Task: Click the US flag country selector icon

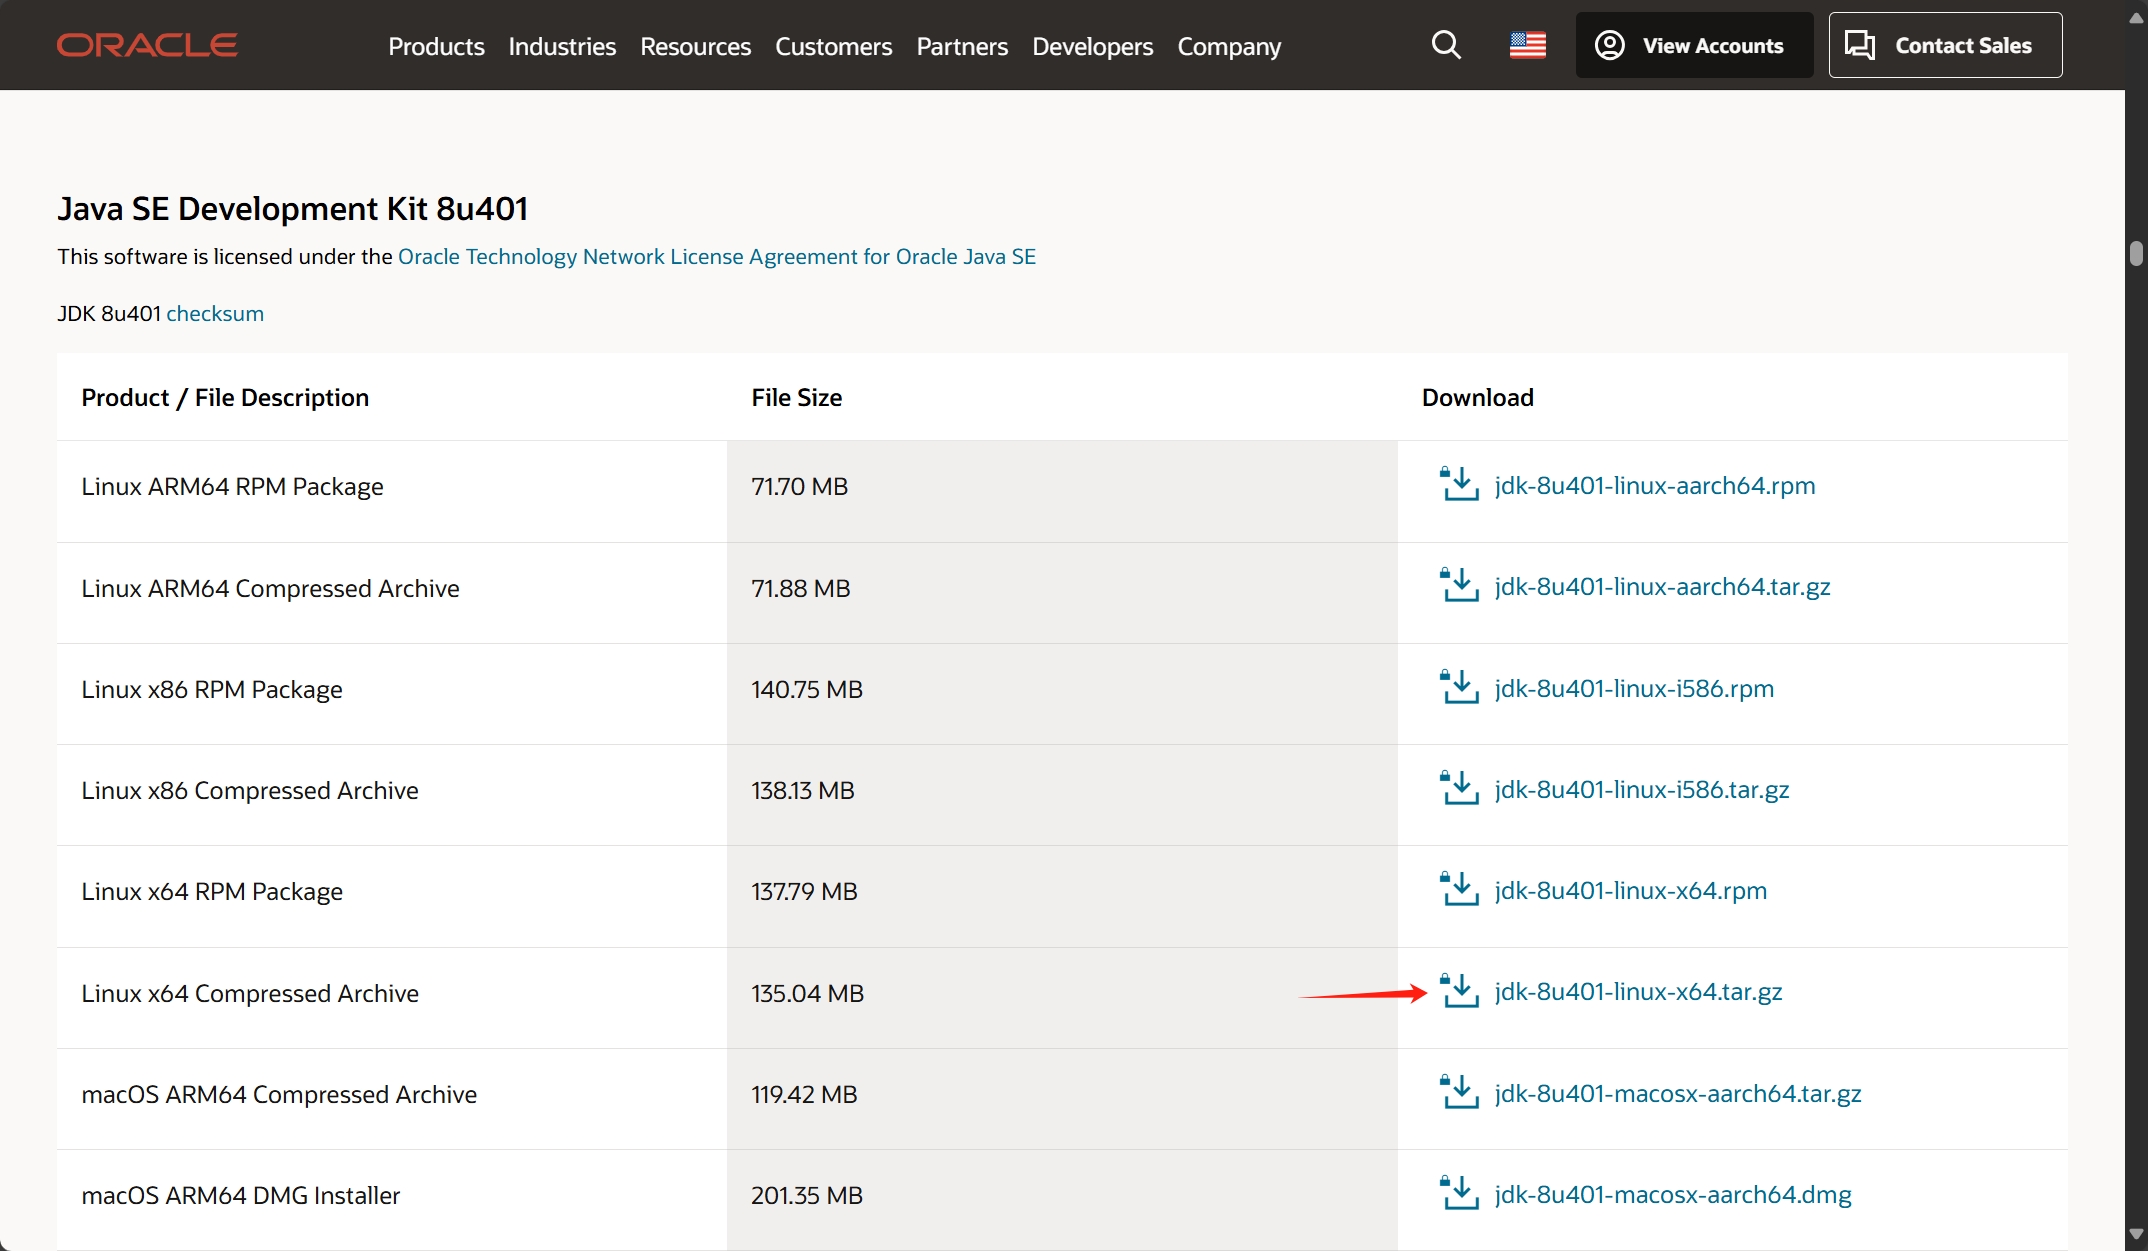Action: point(1527,45)
